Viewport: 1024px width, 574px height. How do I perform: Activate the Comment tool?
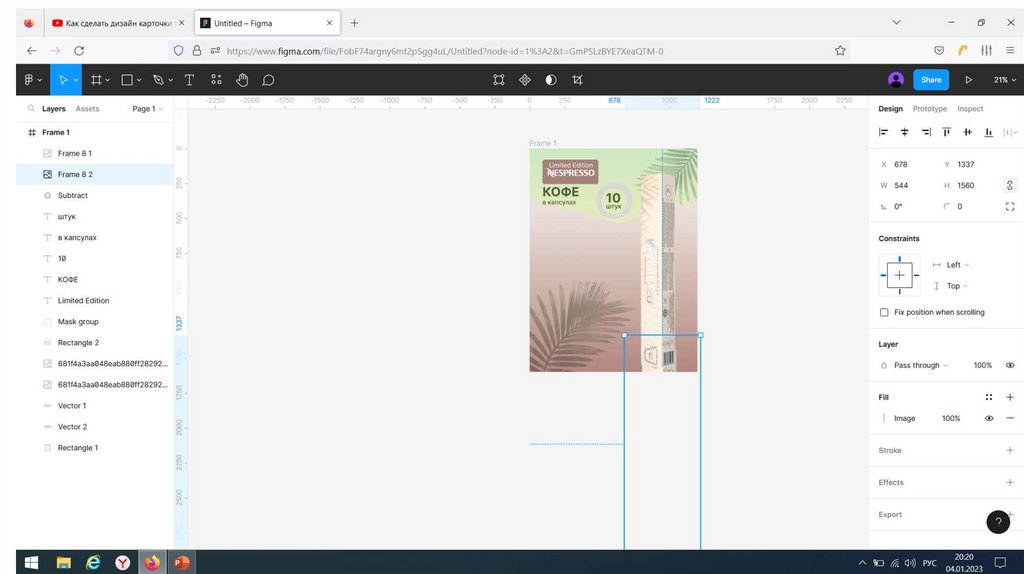tap(268, 80)
